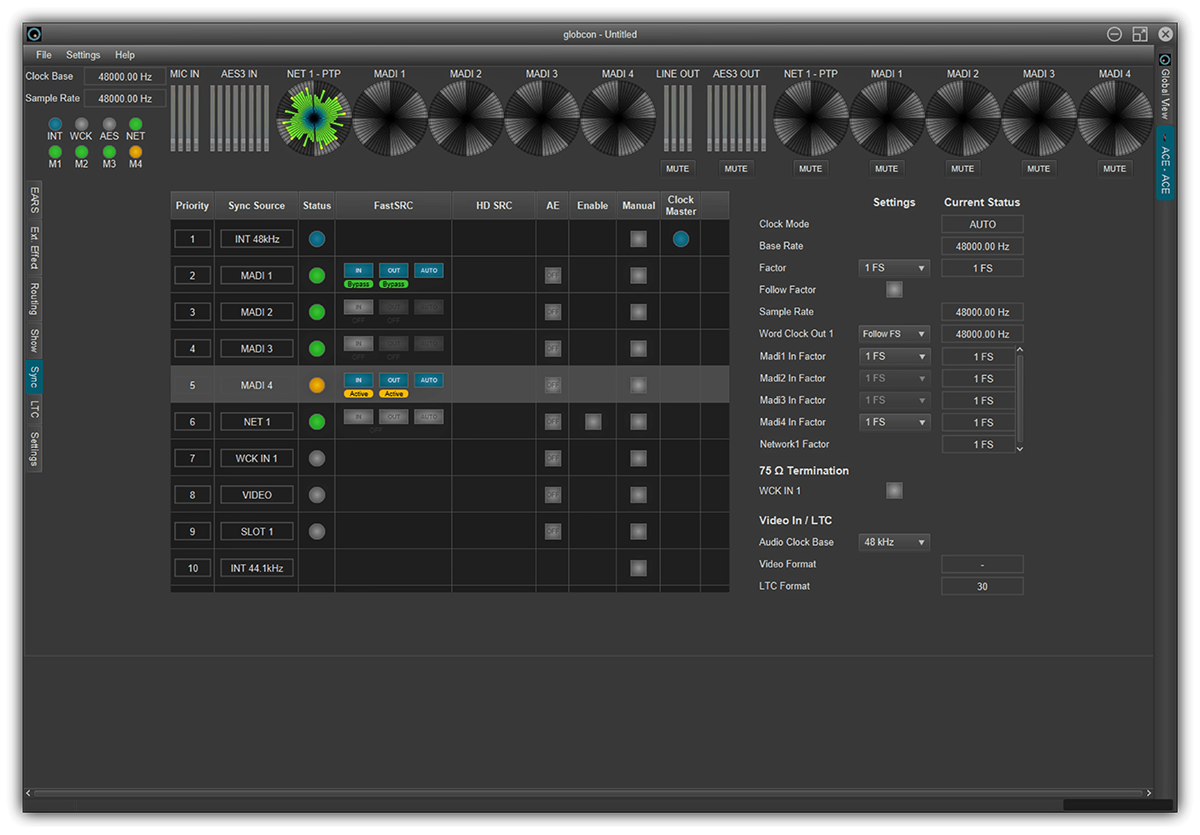
Task: Enable the NET 1 Enable checkbox
Action: pos(593,422)
